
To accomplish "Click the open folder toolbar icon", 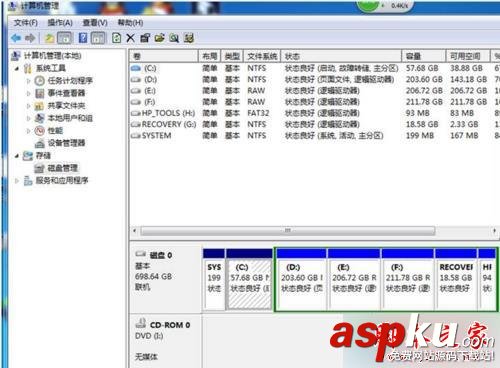I will click(159, 38).
